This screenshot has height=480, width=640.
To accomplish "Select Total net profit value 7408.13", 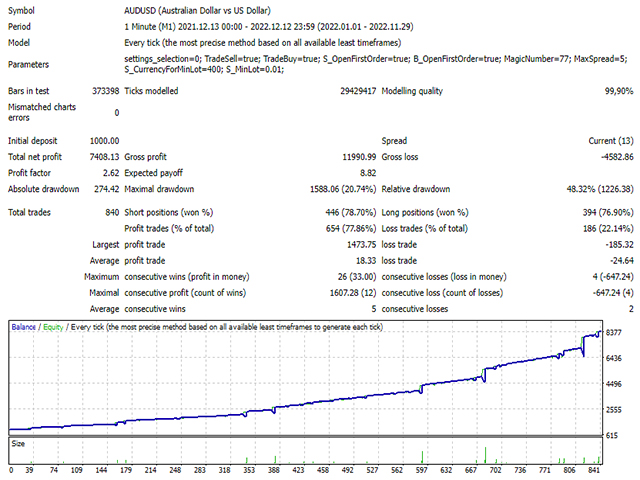I will coord(104,157).
